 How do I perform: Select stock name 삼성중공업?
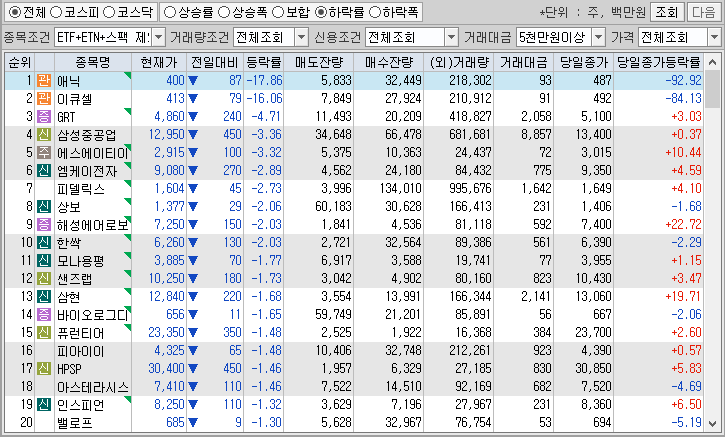point(86,135)
